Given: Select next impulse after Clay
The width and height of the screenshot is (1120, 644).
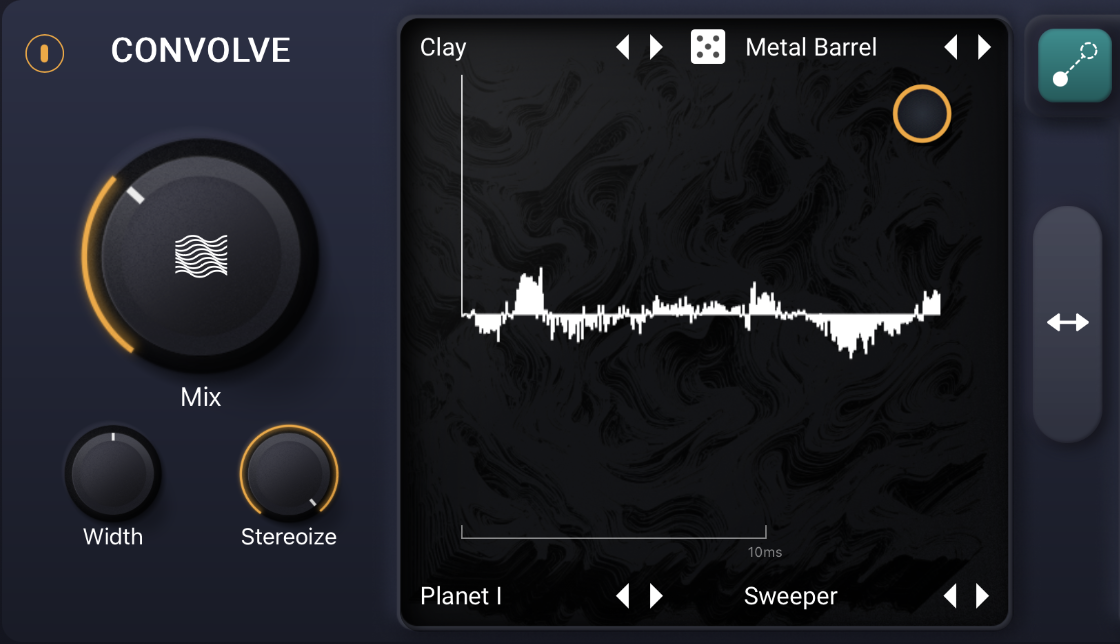Looking at the screenshot, I should [x=656, y=47].
